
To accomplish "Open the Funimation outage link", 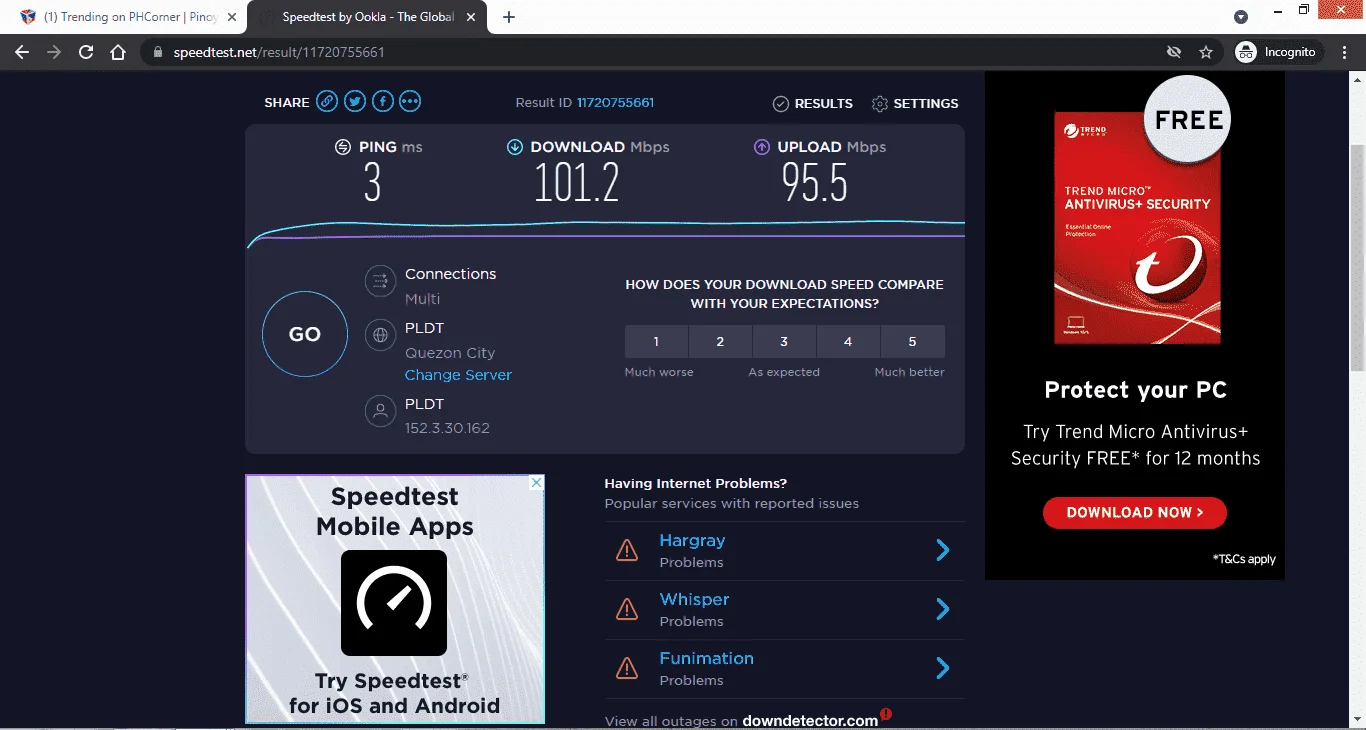I will coord(706,658).
